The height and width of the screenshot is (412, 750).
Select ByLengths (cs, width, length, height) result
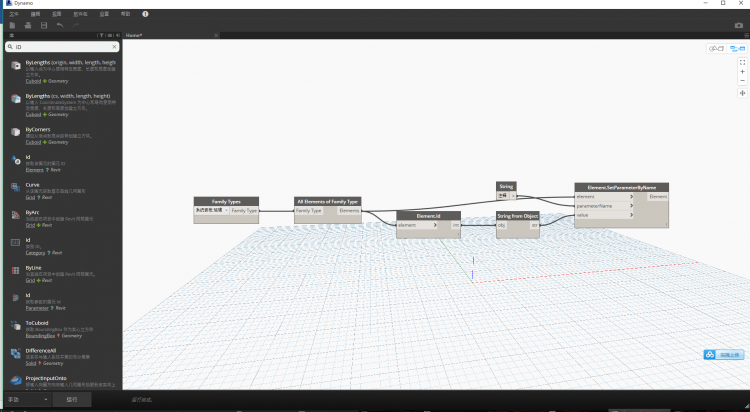tap(63, 105)
